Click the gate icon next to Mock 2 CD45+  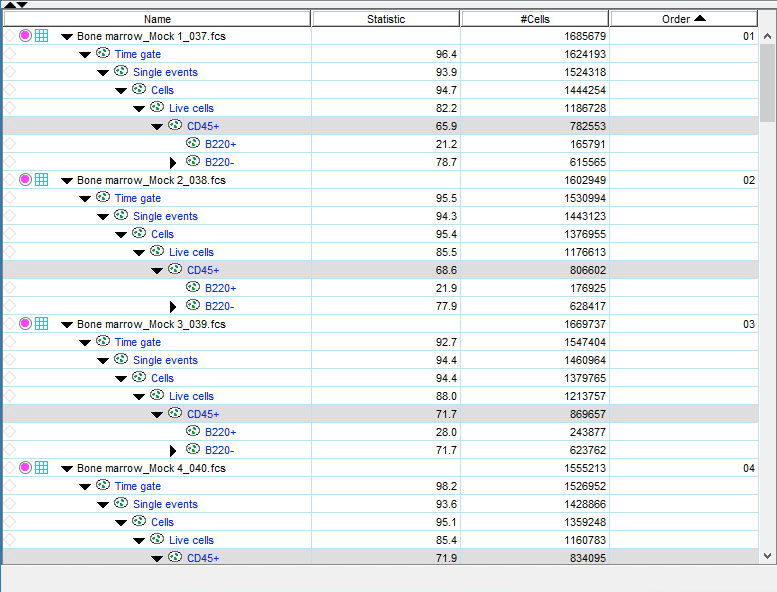coord(175,270)
